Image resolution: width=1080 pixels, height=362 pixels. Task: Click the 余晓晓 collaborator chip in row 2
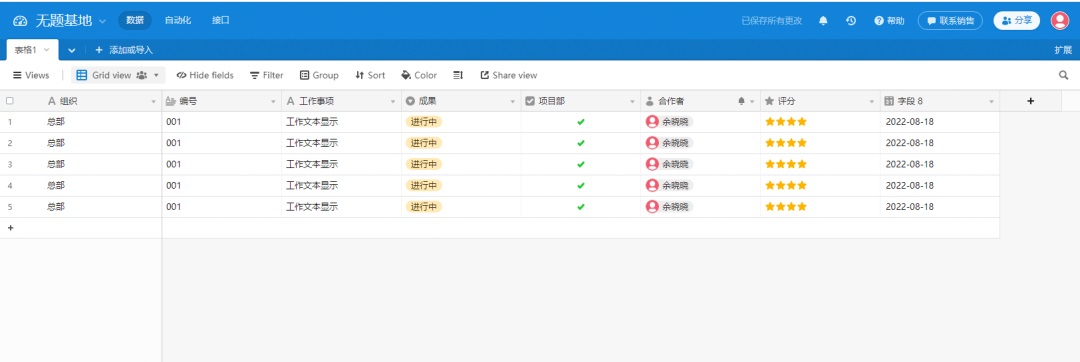(x=669, y=142)
